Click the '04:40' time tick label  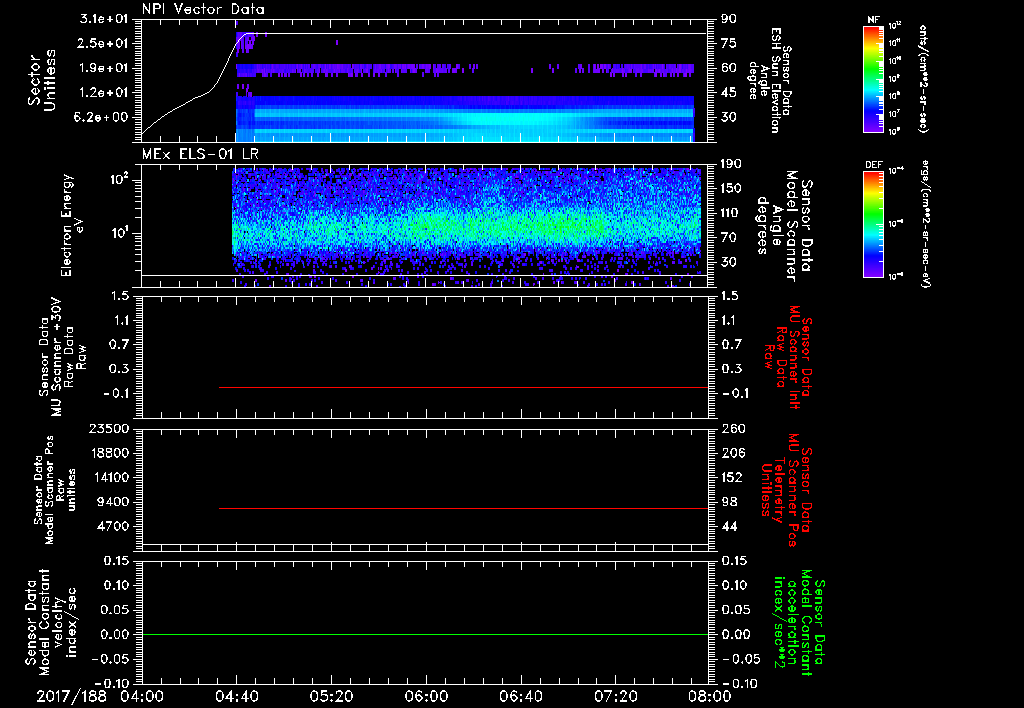point(237,696)
